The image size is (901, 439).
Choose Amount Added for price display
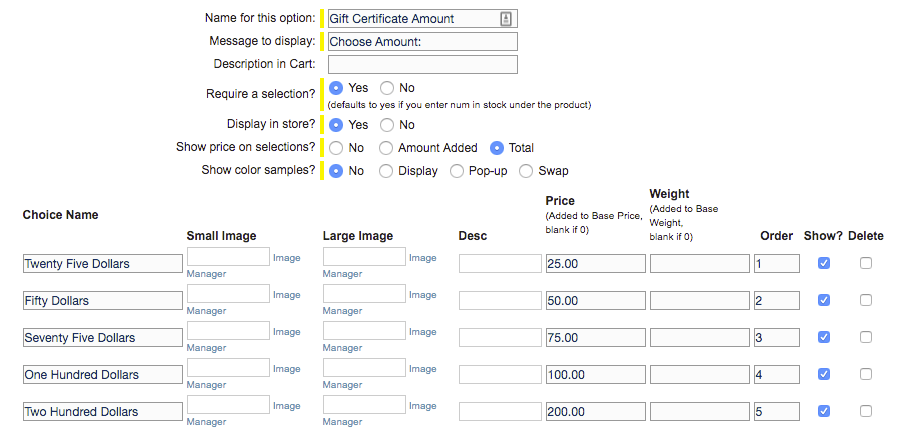point(386,148)
